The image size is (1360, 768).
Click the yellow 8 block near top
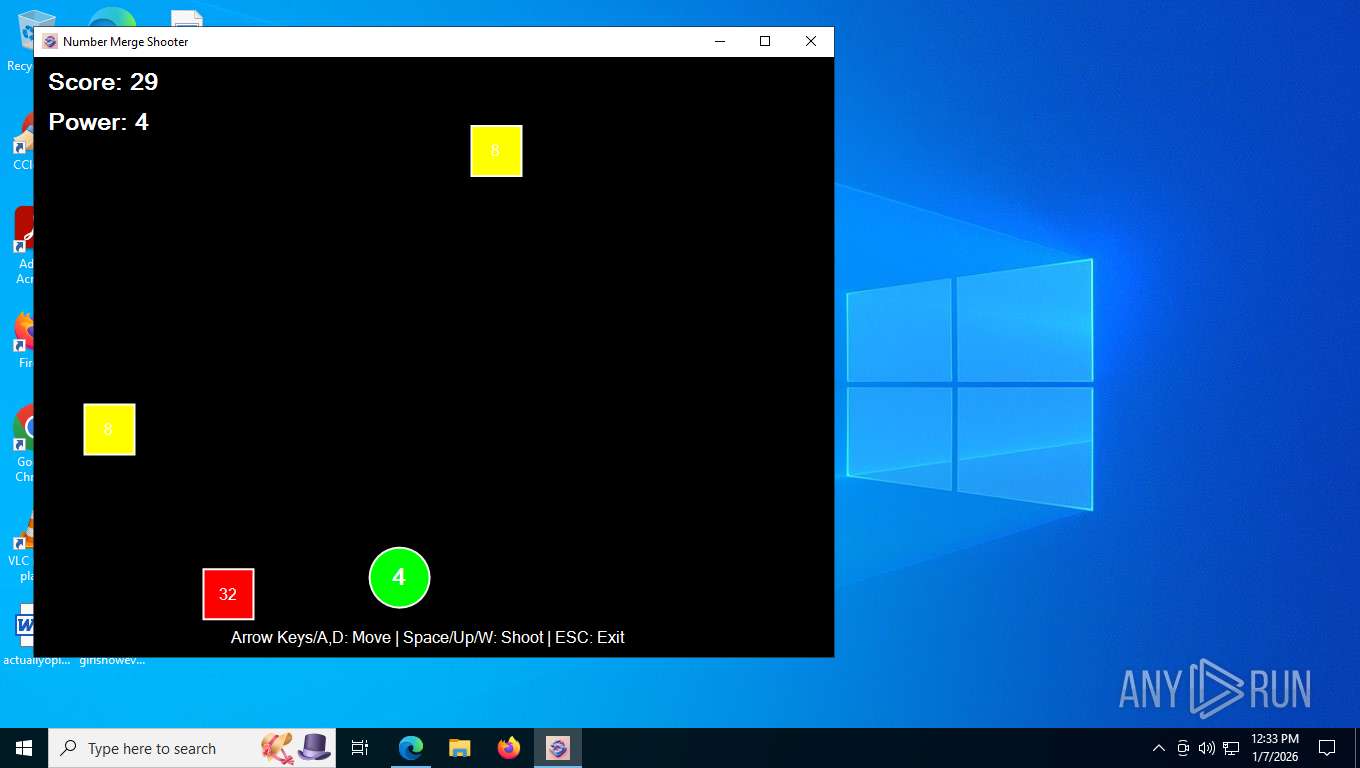tap(496, 151)
